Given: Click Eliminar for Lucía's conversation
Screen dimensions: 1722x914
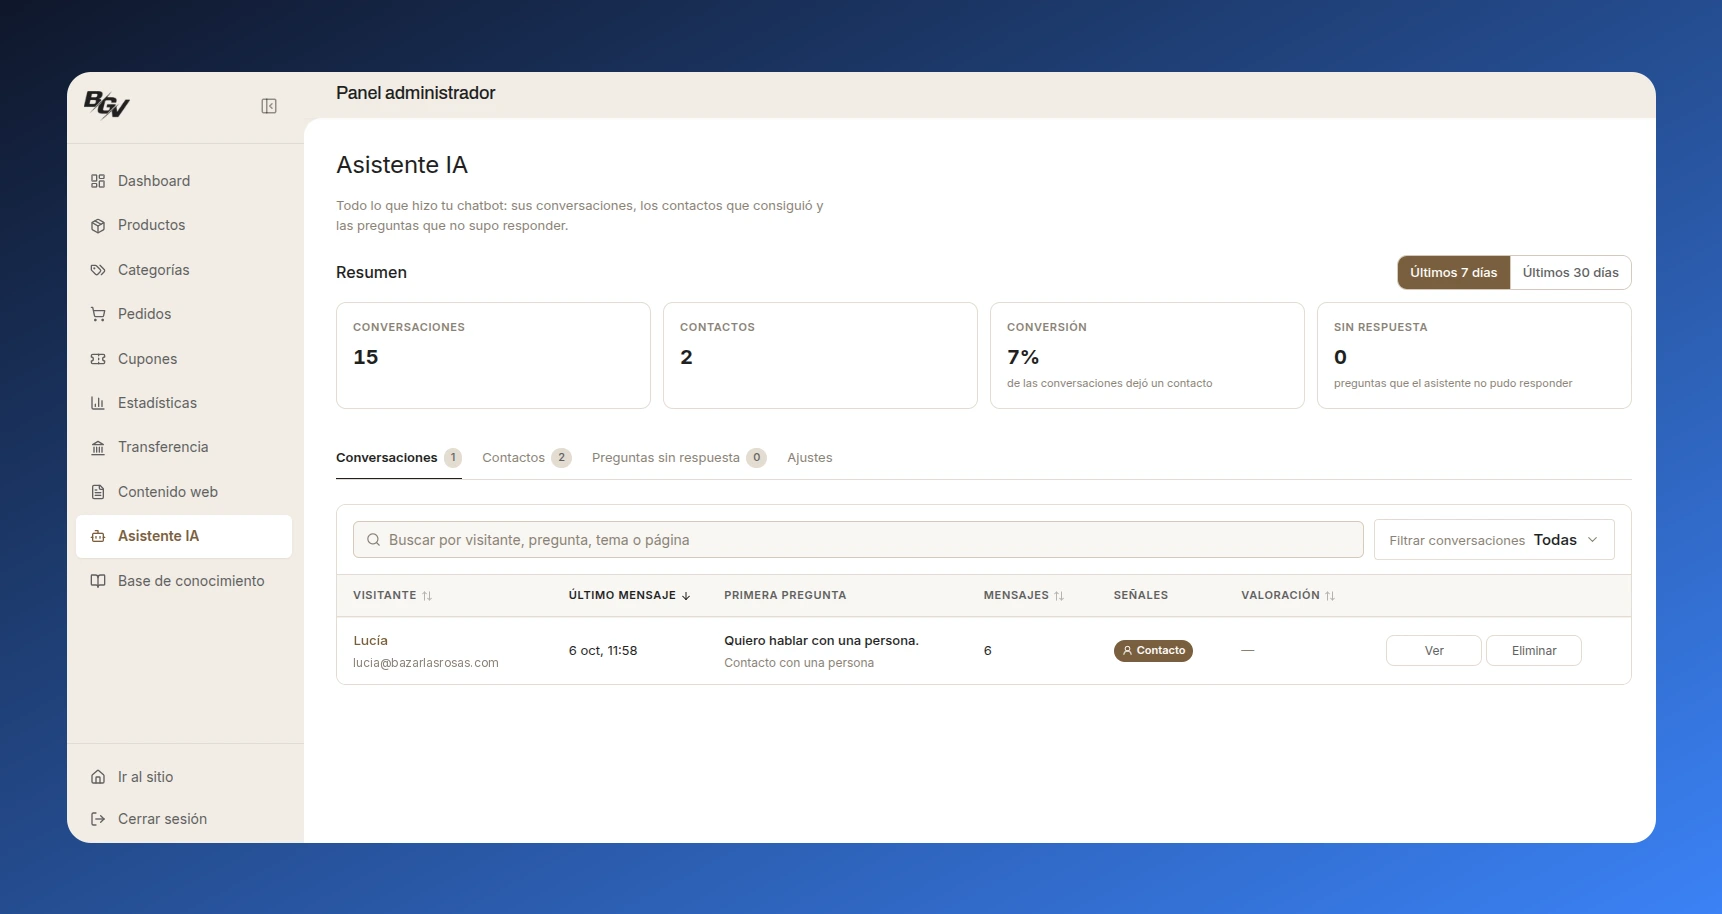Looking at the screenshot, I should point(1534,651).
